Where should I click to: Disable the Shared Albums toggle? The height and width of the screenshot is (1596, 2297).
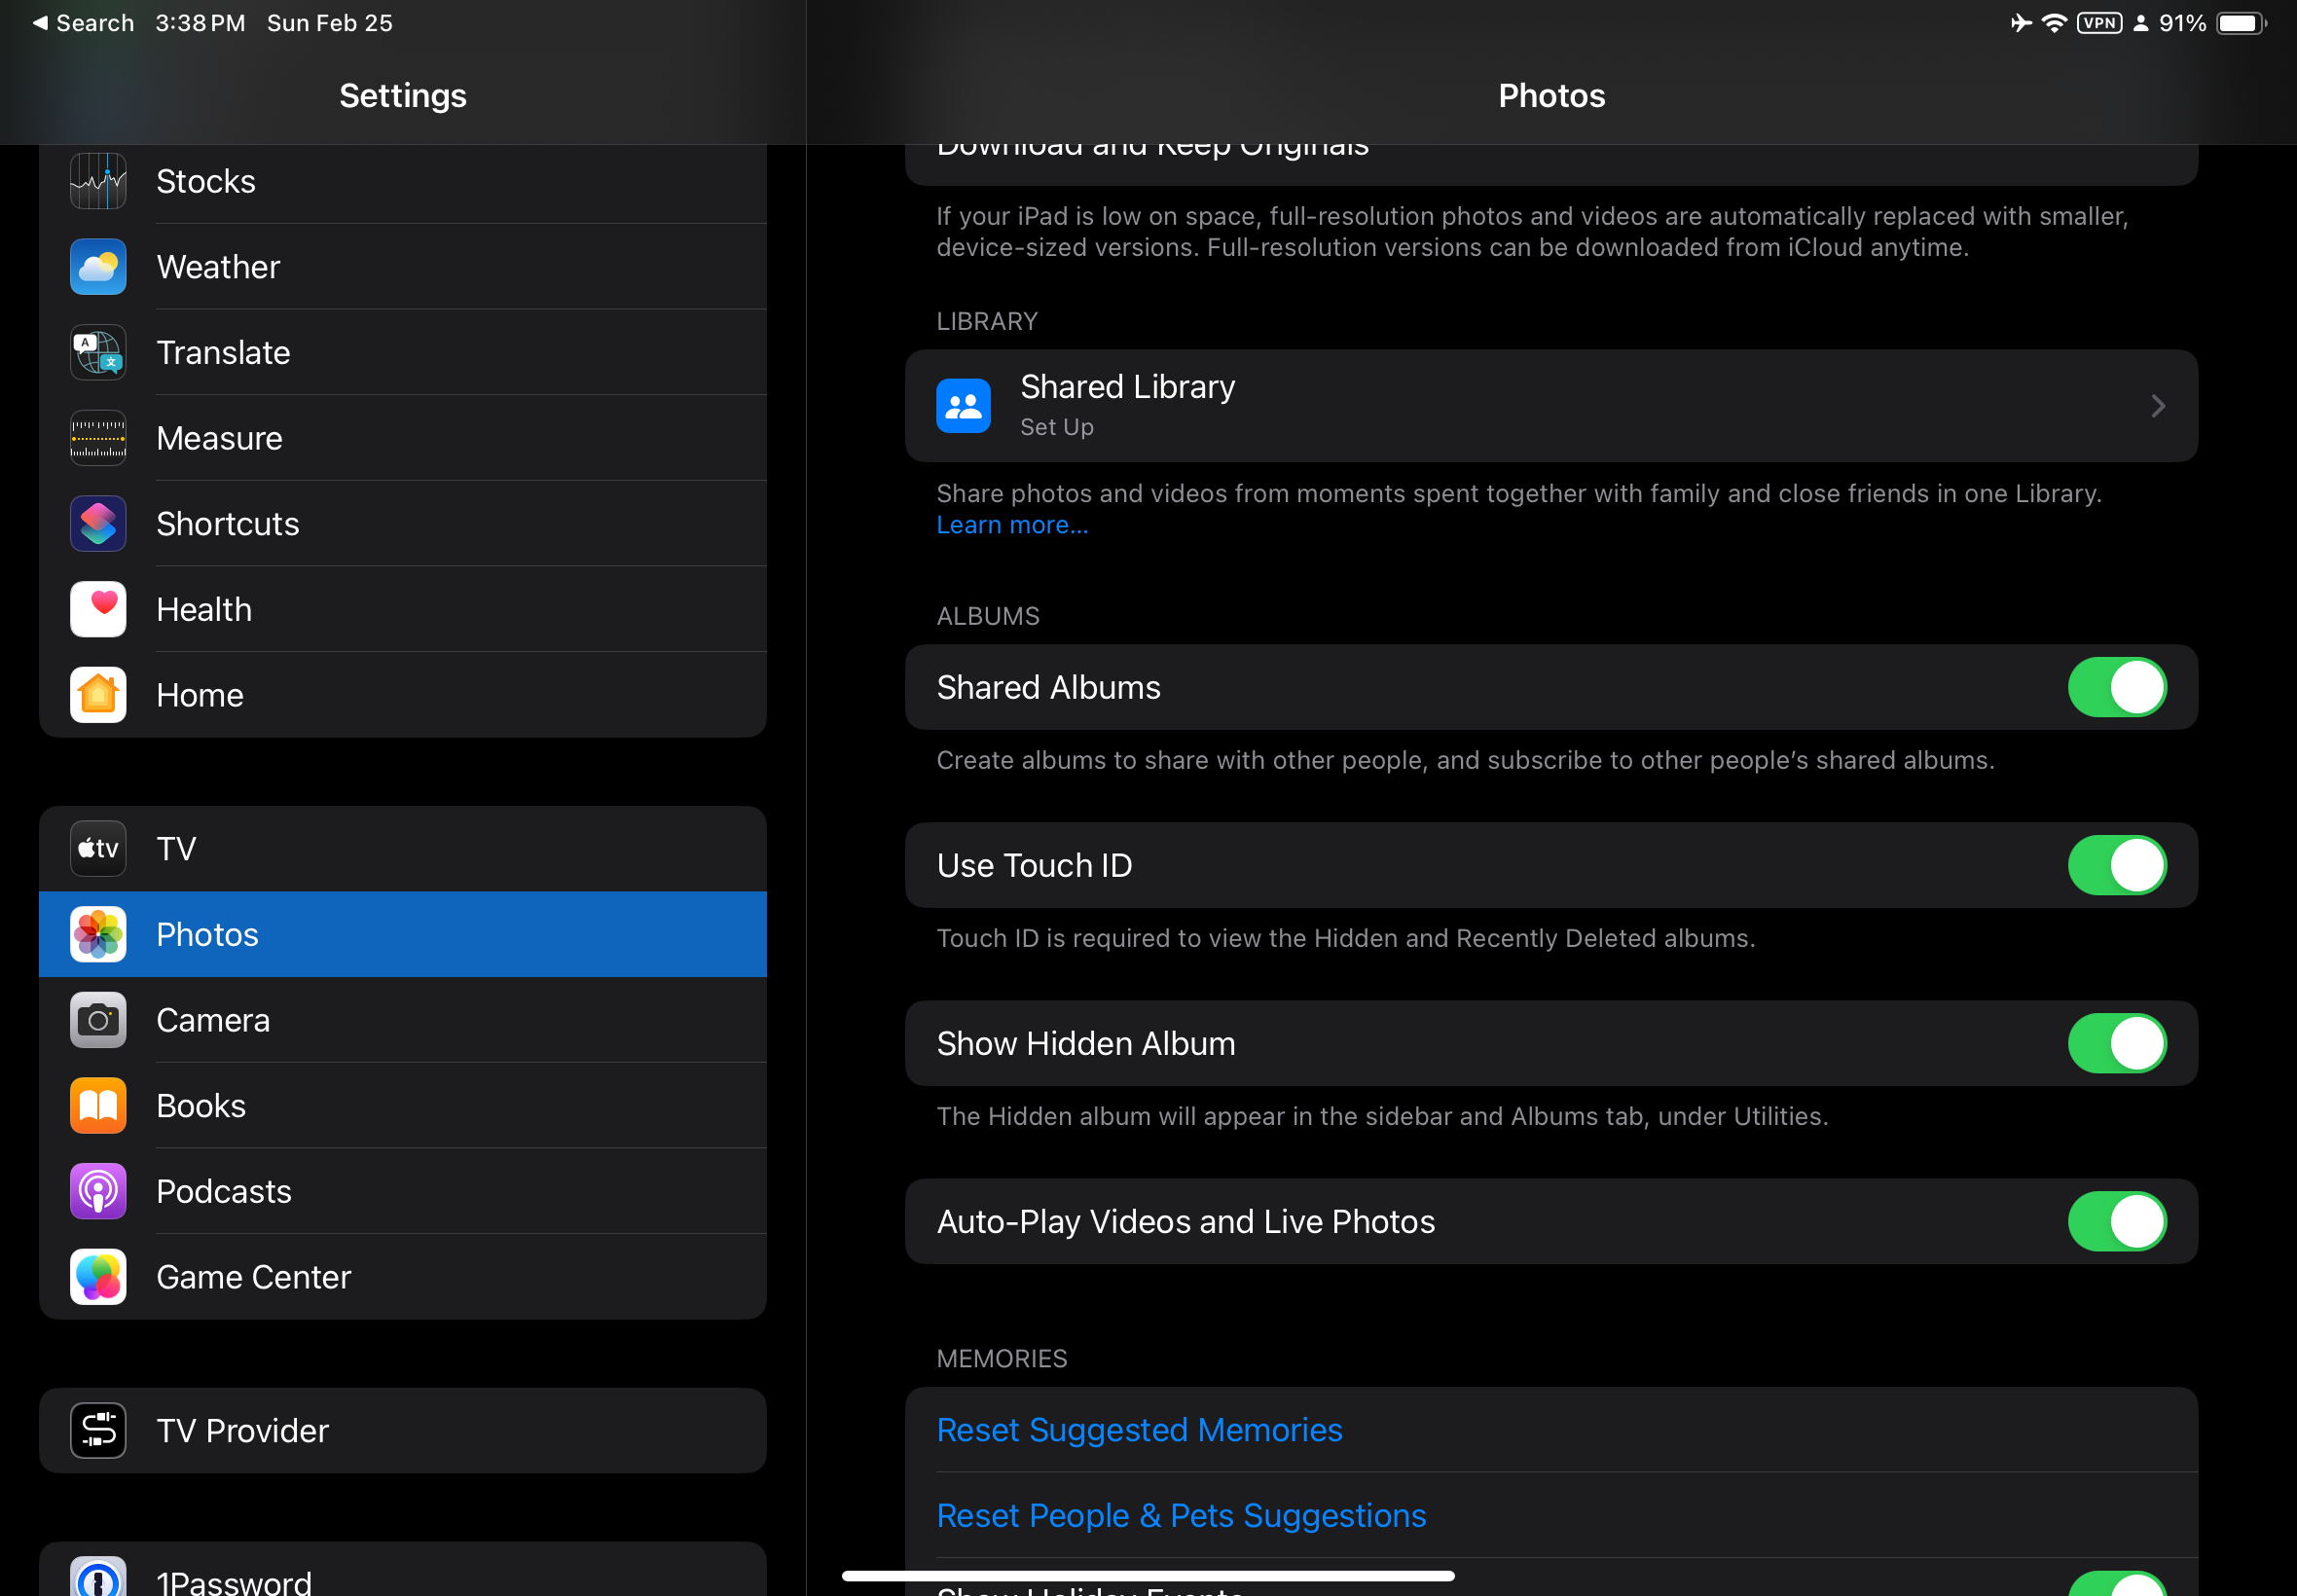point(2116,688)
